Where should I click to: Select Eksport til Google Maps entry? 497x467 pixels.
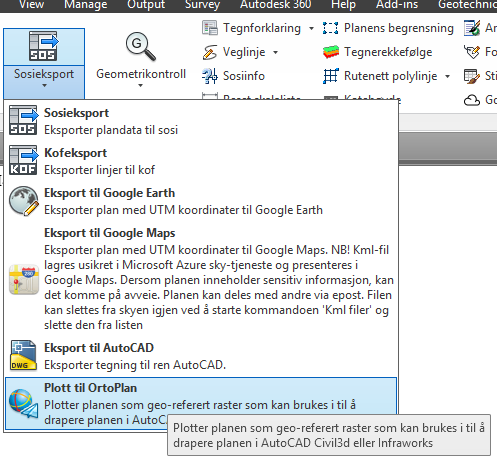pos(201,279)
